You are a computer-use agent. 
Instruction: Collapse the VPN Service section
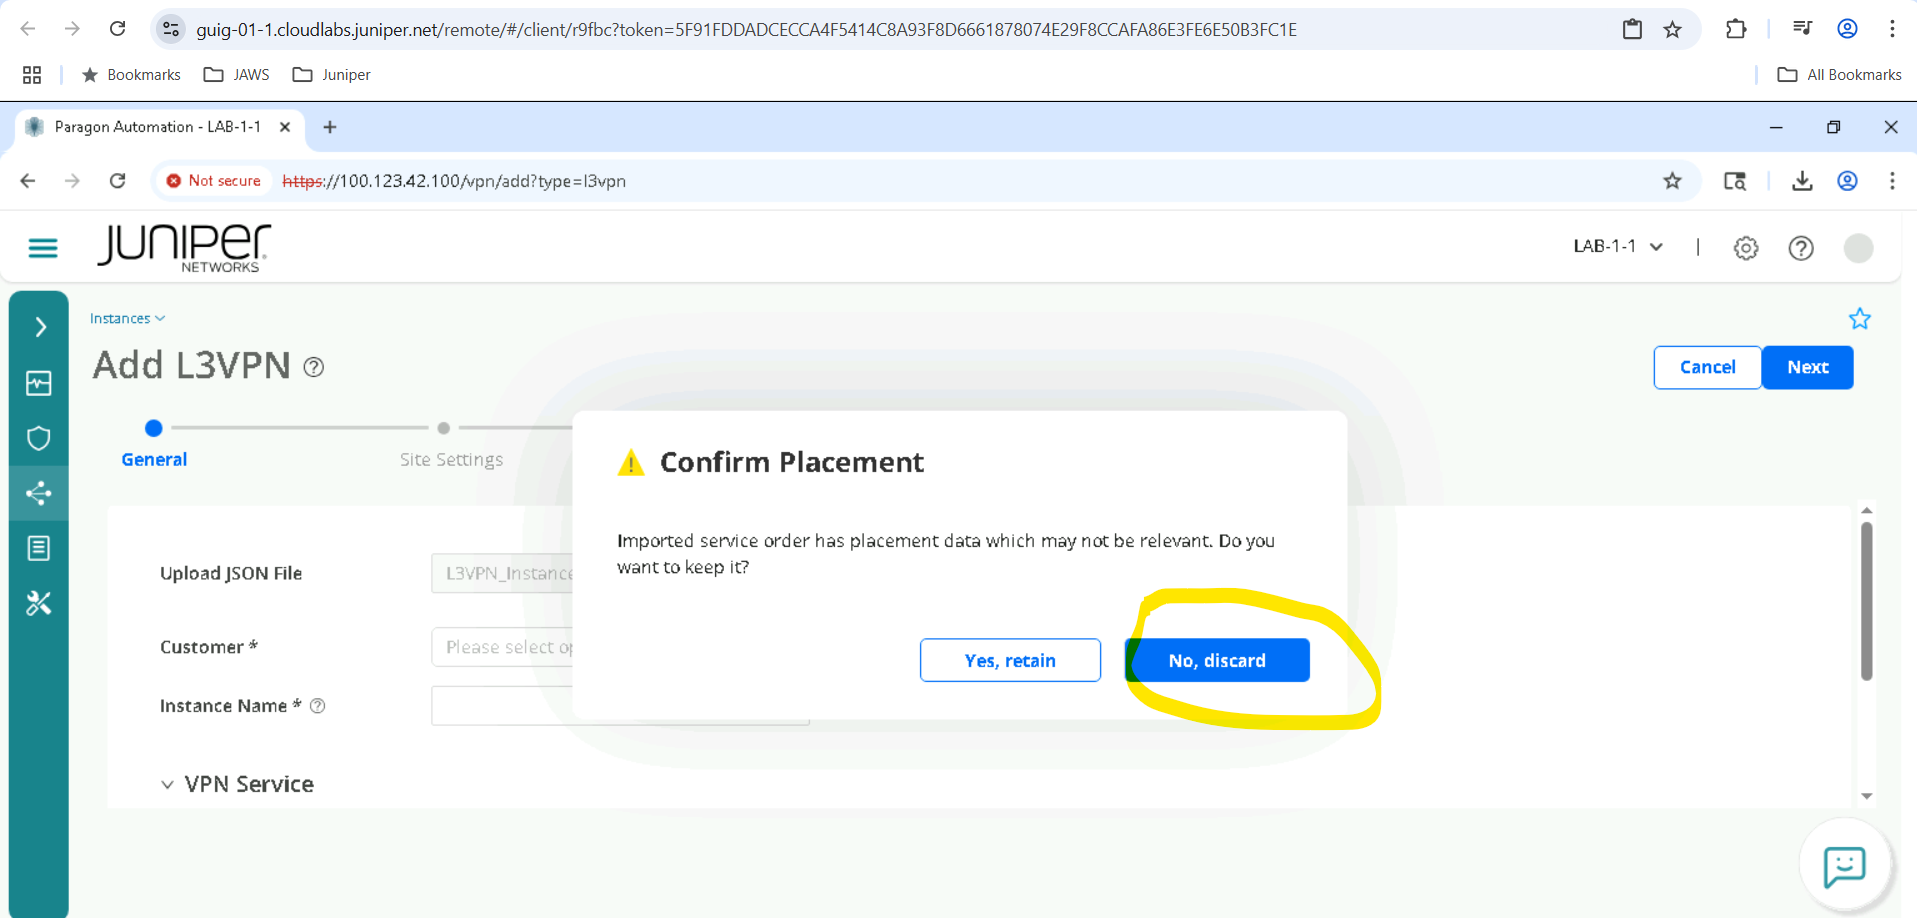coord(167,784)
